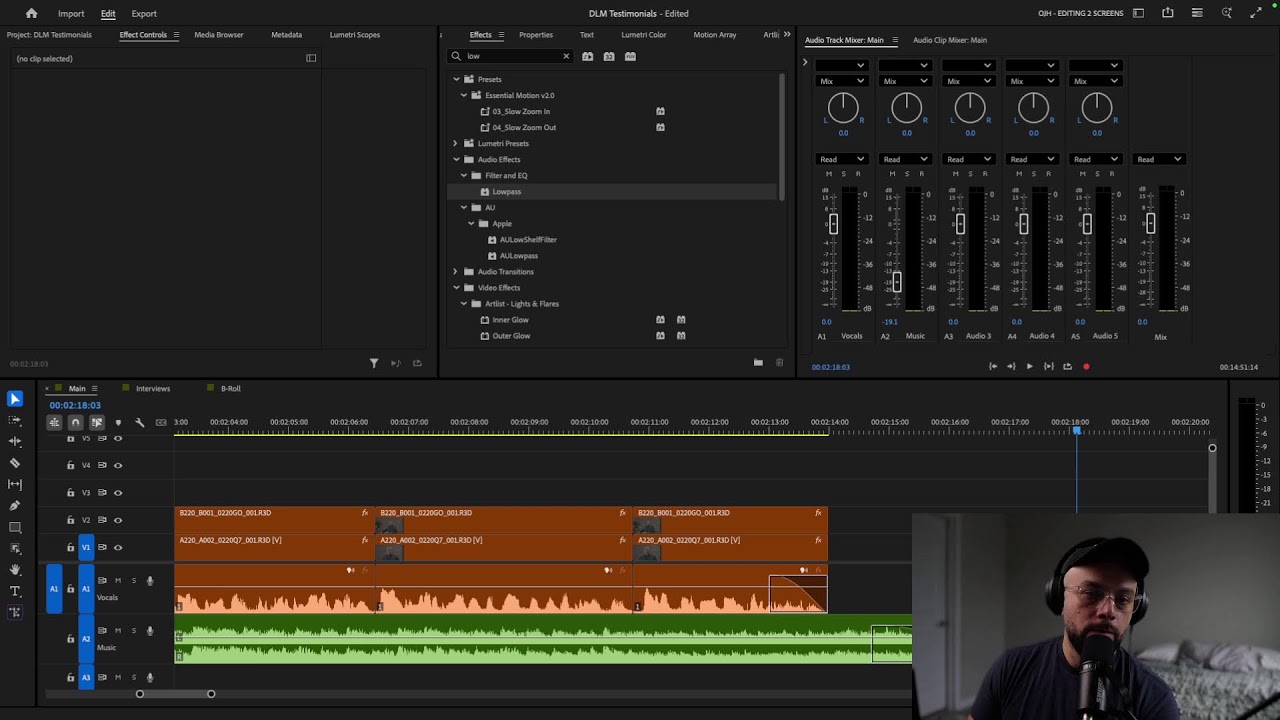Select the Rectangle tool
Image resolution: width=1280 pixels, height=720 pixels.
coord(15,527)
